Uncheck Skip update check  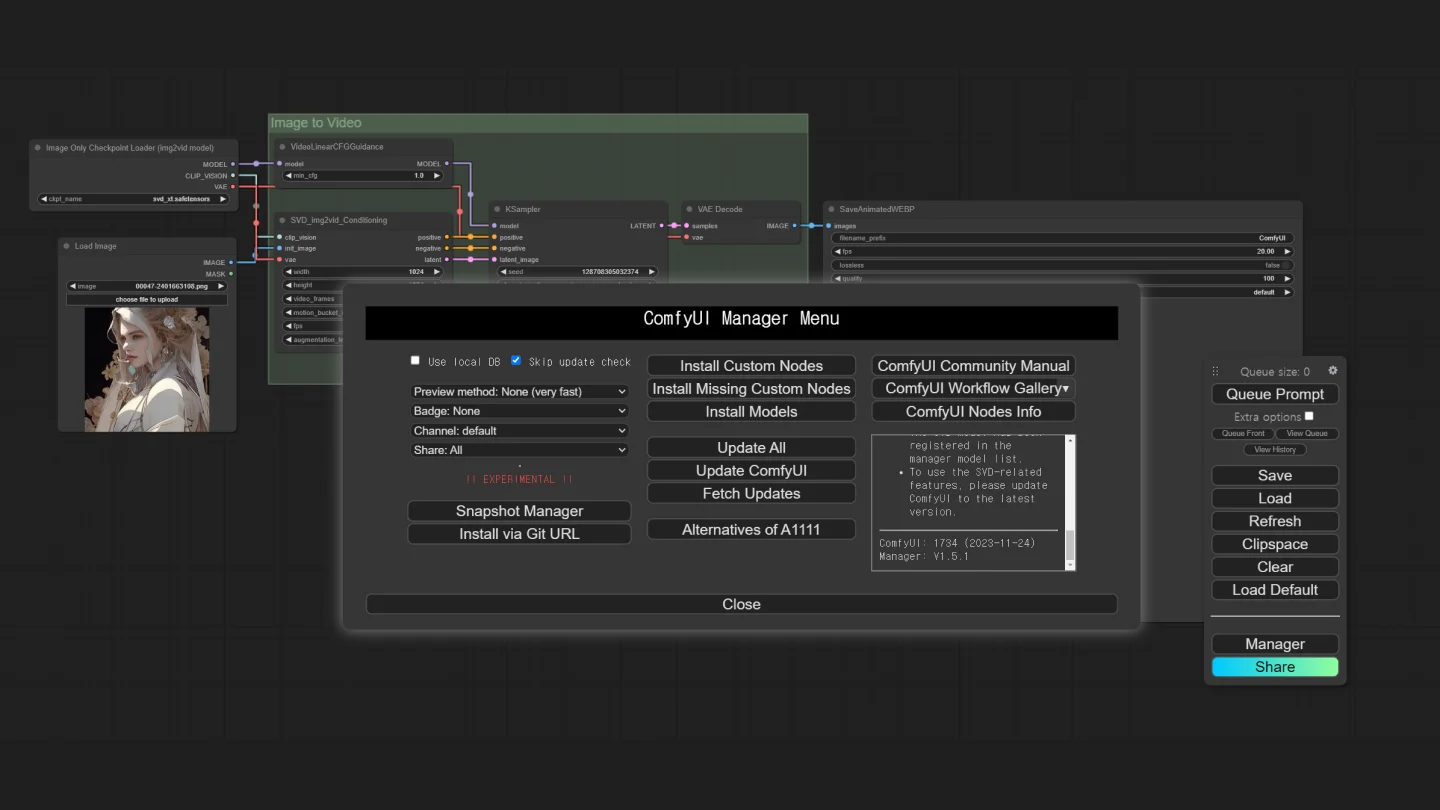tap(516, 361)
